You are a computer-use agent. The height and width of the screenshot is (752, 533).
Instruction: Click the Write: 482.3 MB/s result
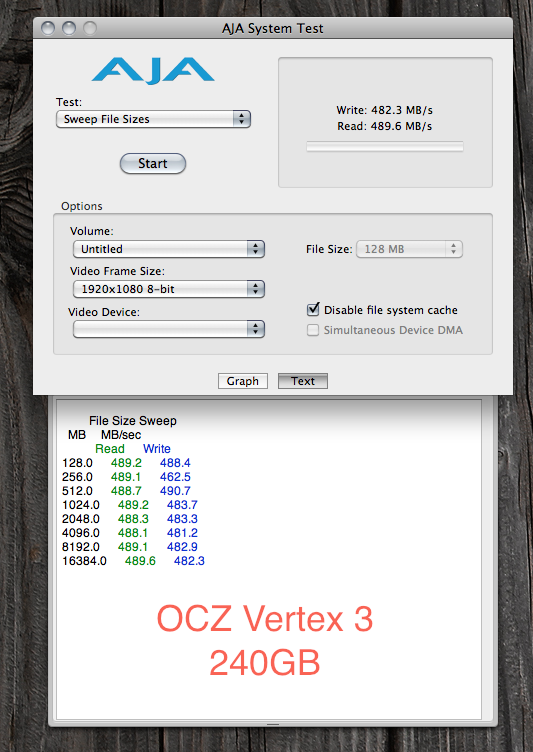tap(384, 110)
